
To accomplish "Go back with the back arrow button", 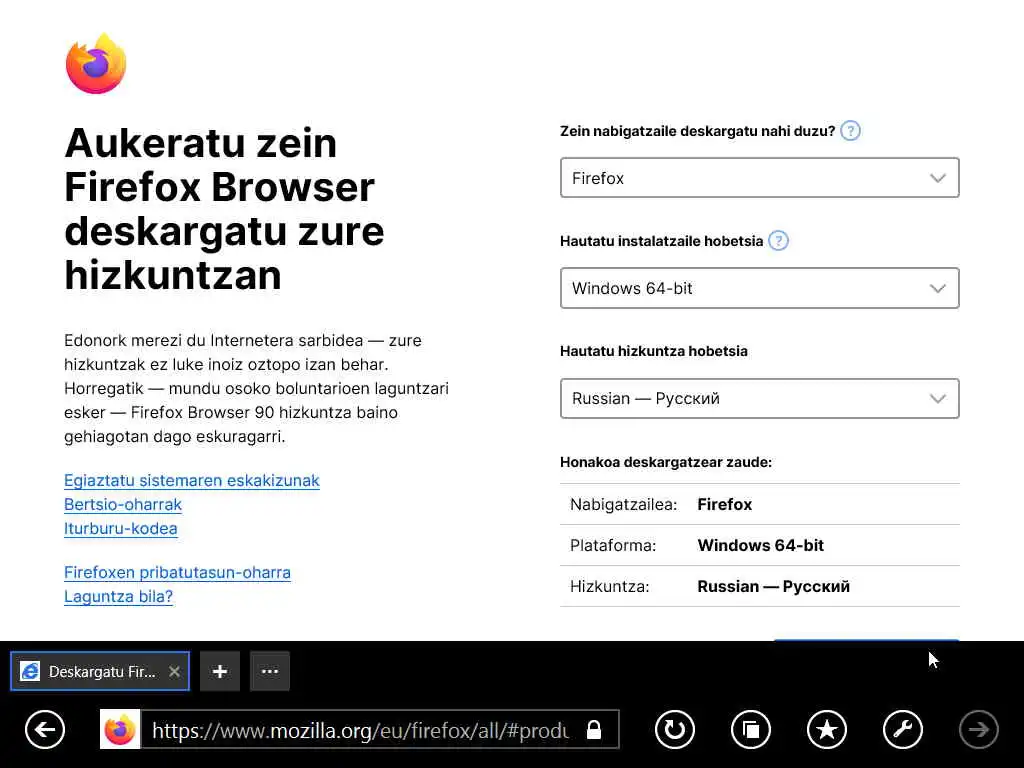I will pos(45,729).
